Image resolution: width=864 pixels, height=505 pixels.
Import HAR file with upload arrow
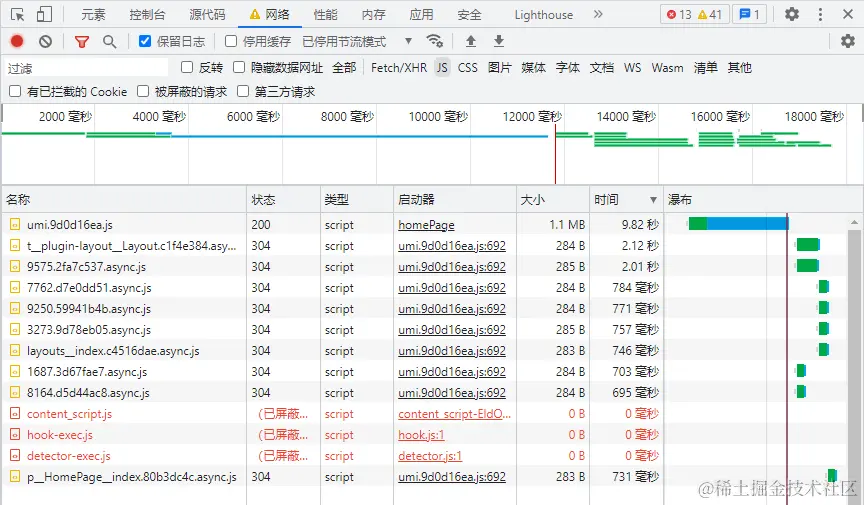click(471, 41)
